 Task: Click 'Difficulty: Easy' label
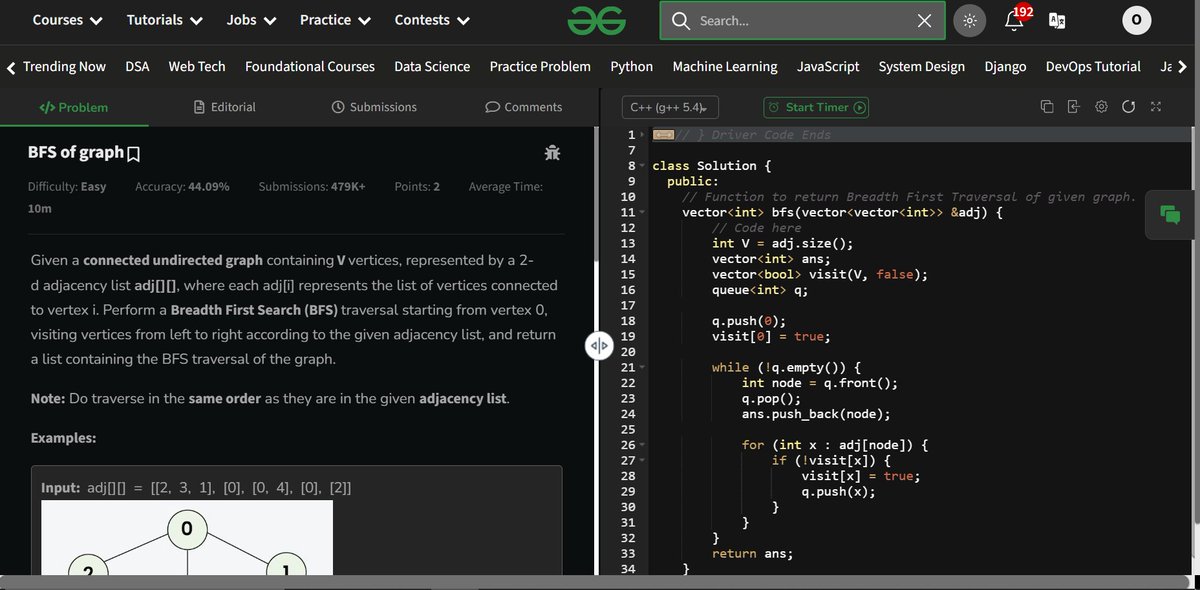67,187
